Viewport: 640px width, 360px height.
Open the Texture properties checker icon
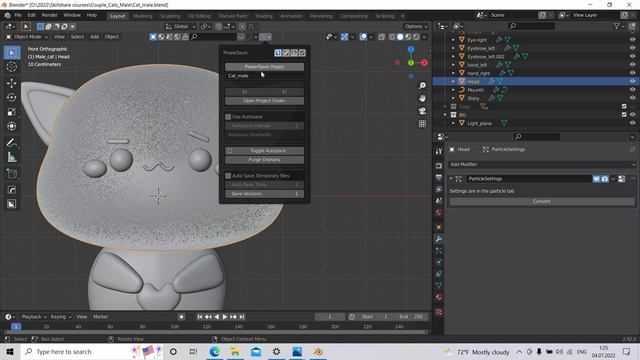click(439, 312)
